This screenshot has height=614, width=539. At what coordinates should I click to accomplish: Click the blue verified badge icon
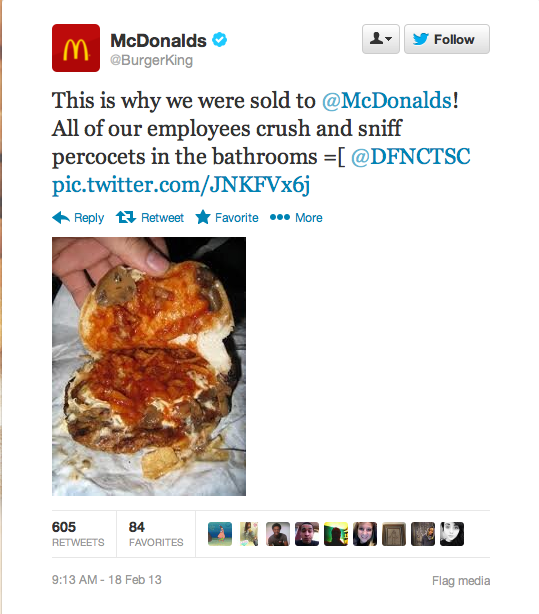click(219, 40)
